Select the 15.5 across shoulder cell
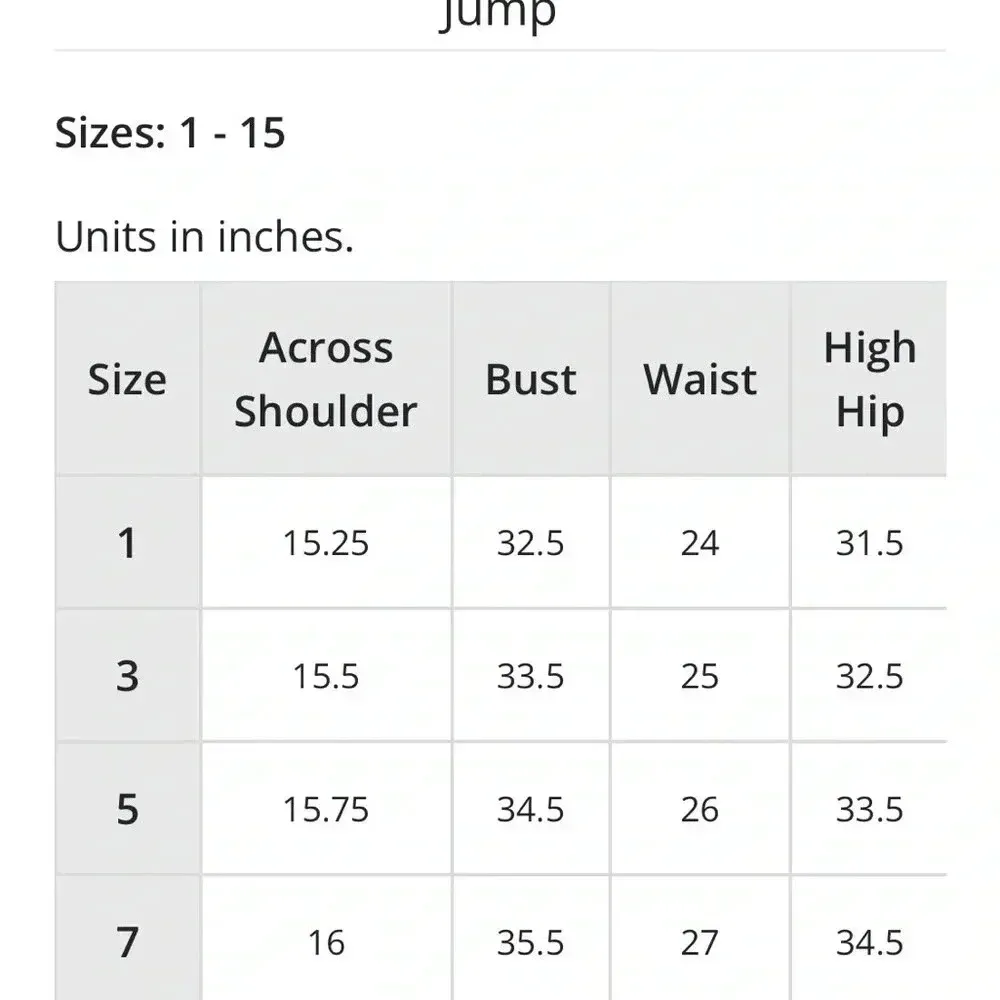Viewport: 1000px width, 1000px height. click(326, 676)
